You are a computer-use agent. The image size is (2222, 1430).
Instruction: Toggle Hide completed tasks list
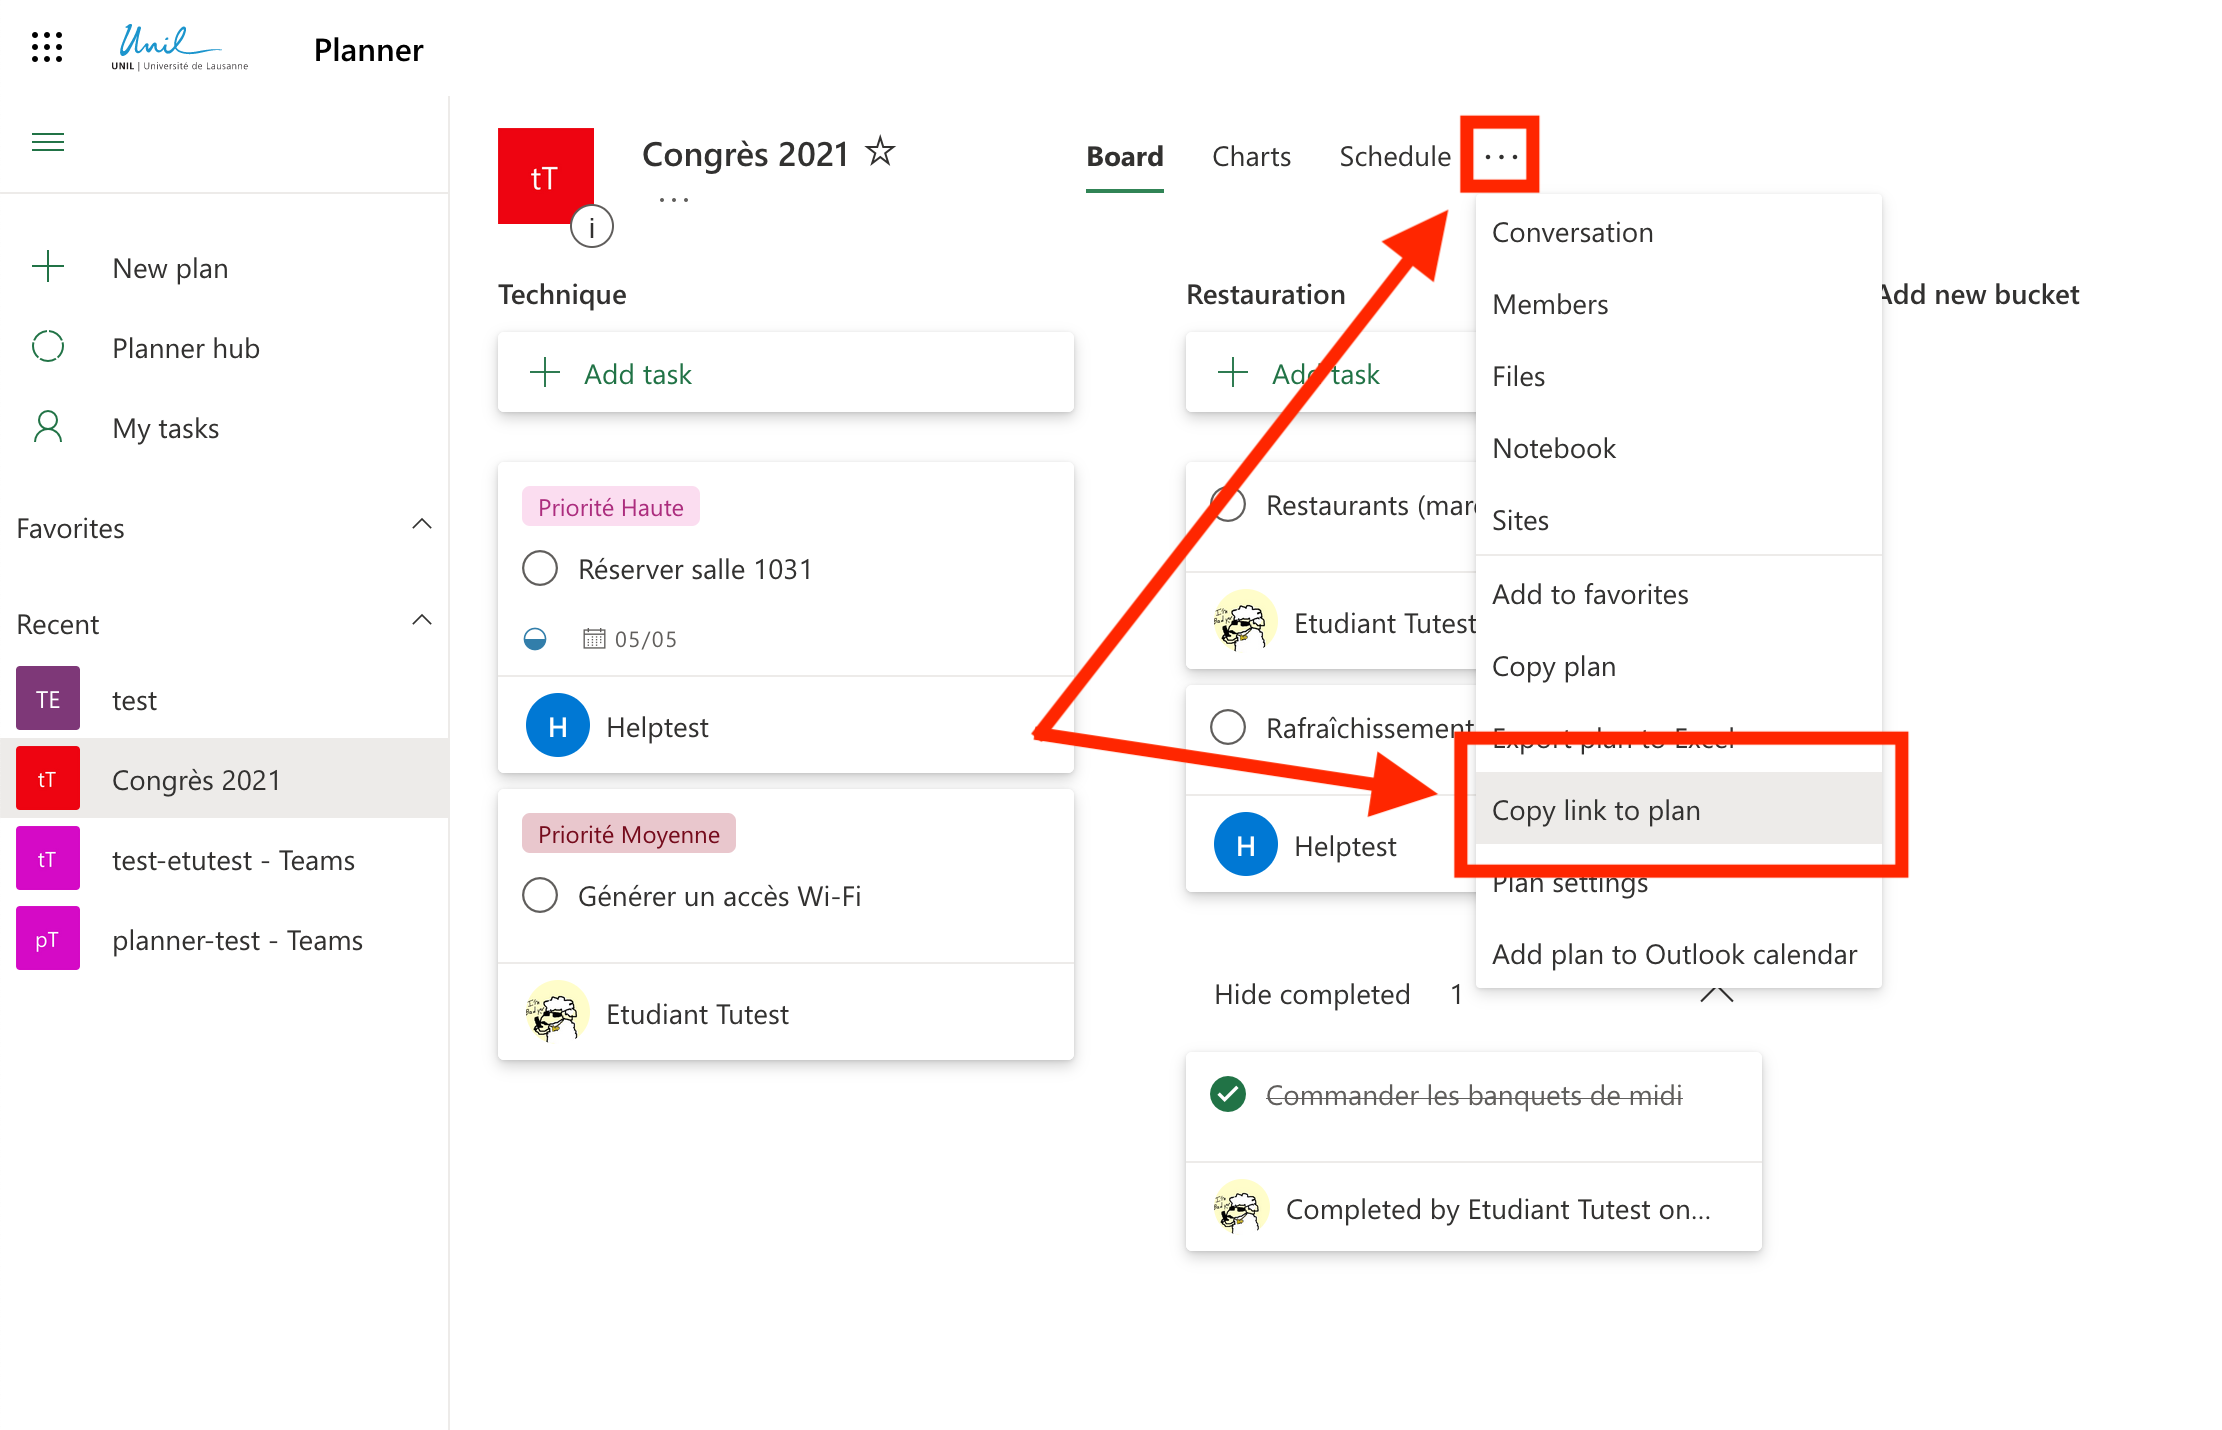pyautogui.click(x=1312, y=994)
